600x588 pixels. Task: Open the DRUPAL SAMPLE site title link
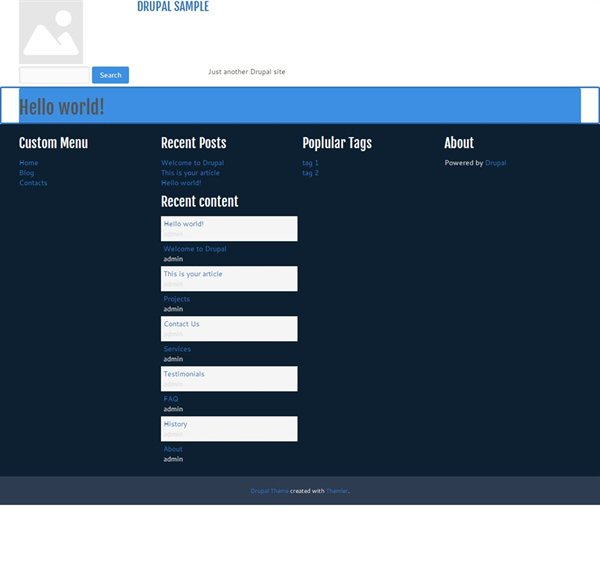(x=173, y=7)
